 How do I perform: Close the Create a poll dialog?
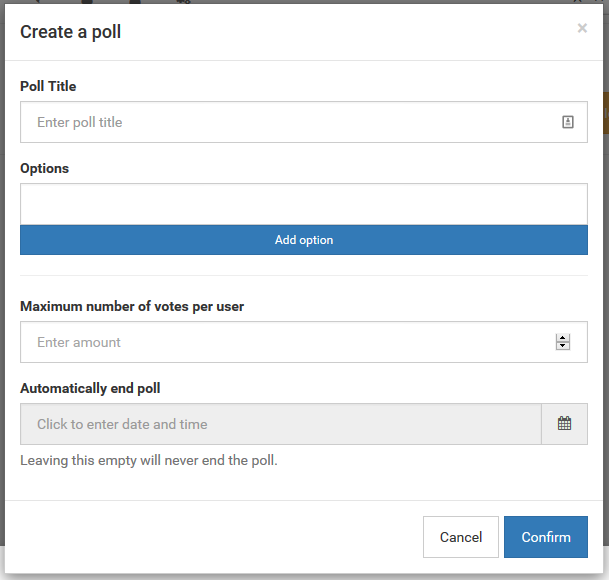[x=582, y=28]
